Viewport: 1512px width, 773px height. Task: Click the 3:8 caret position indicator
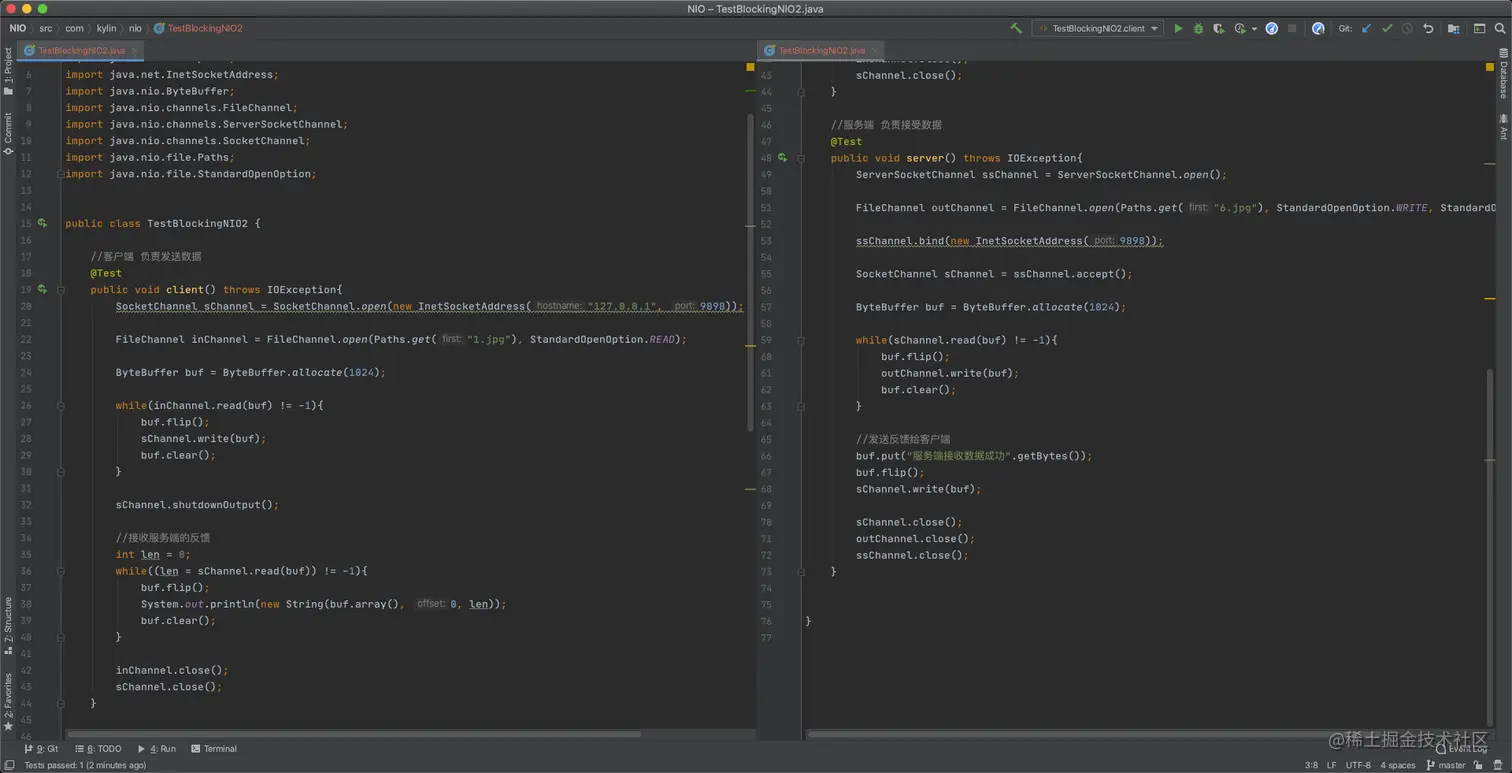1311,766
